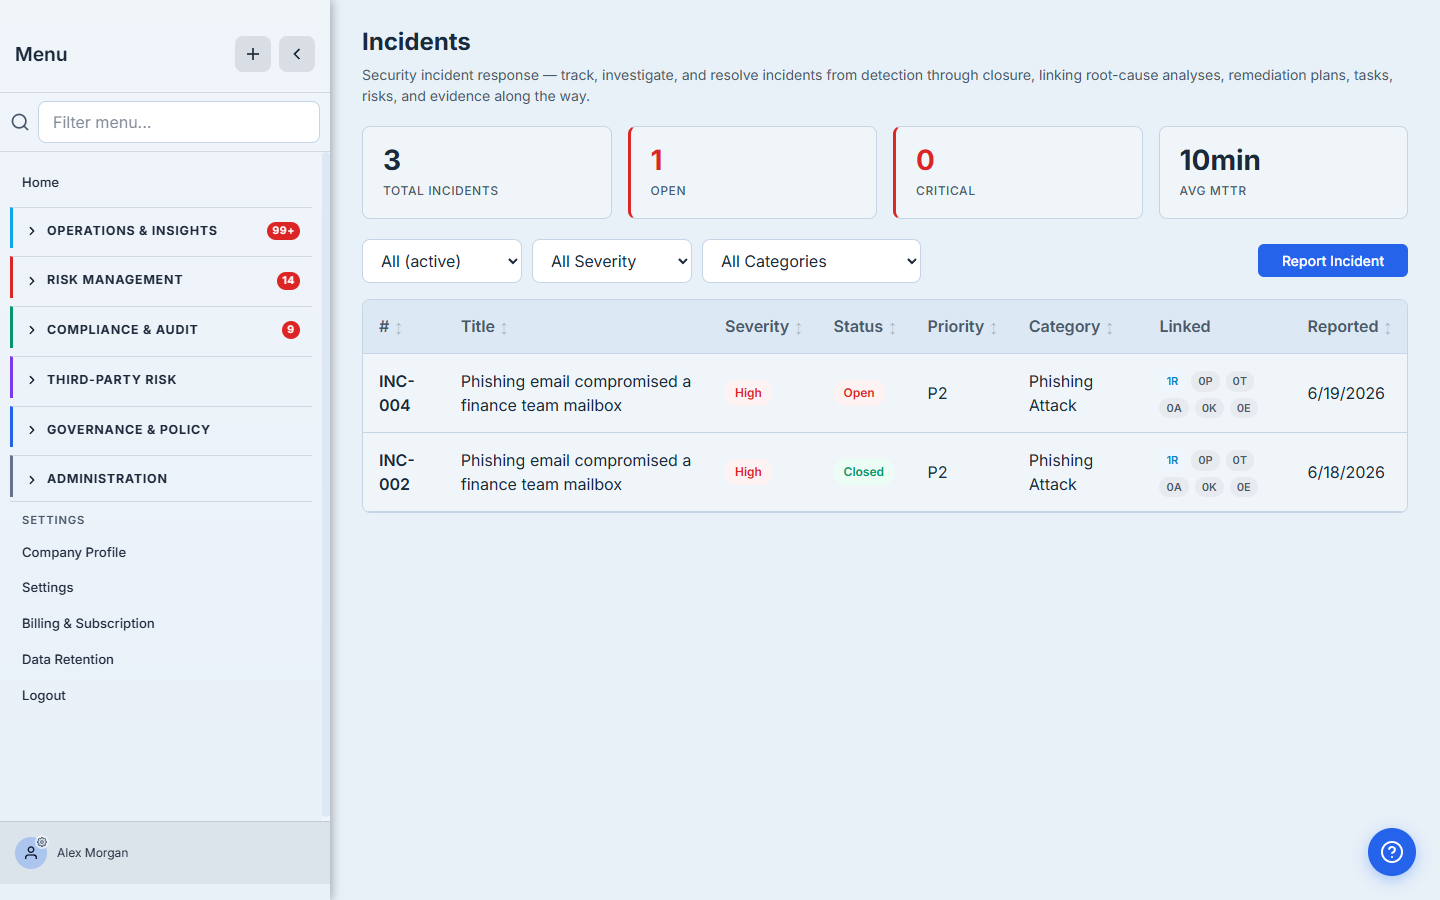
Task: Click the Linked column header
Action: tap(1185, 327)
